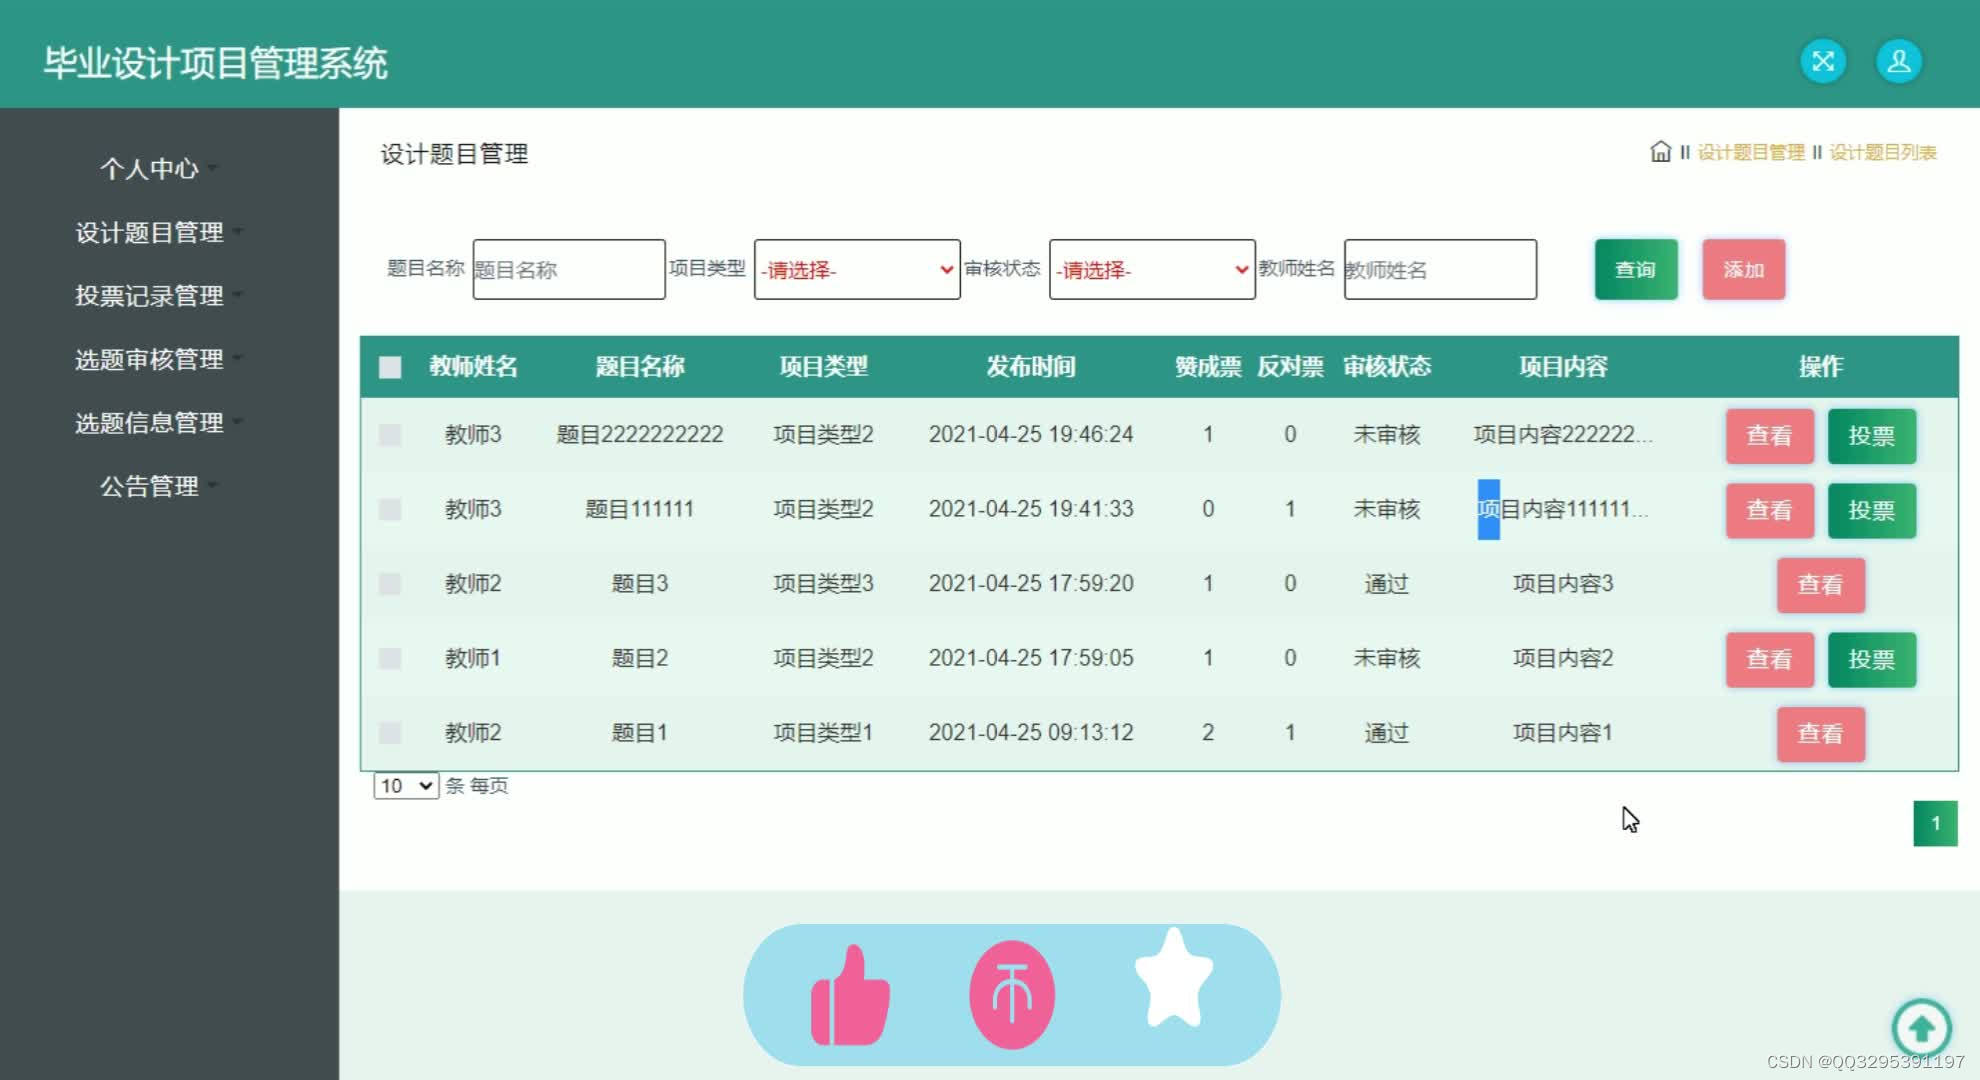Click the 教师姓名 column header
The height and width of the screenshot is (1080, 1980).
click(473, 367)
